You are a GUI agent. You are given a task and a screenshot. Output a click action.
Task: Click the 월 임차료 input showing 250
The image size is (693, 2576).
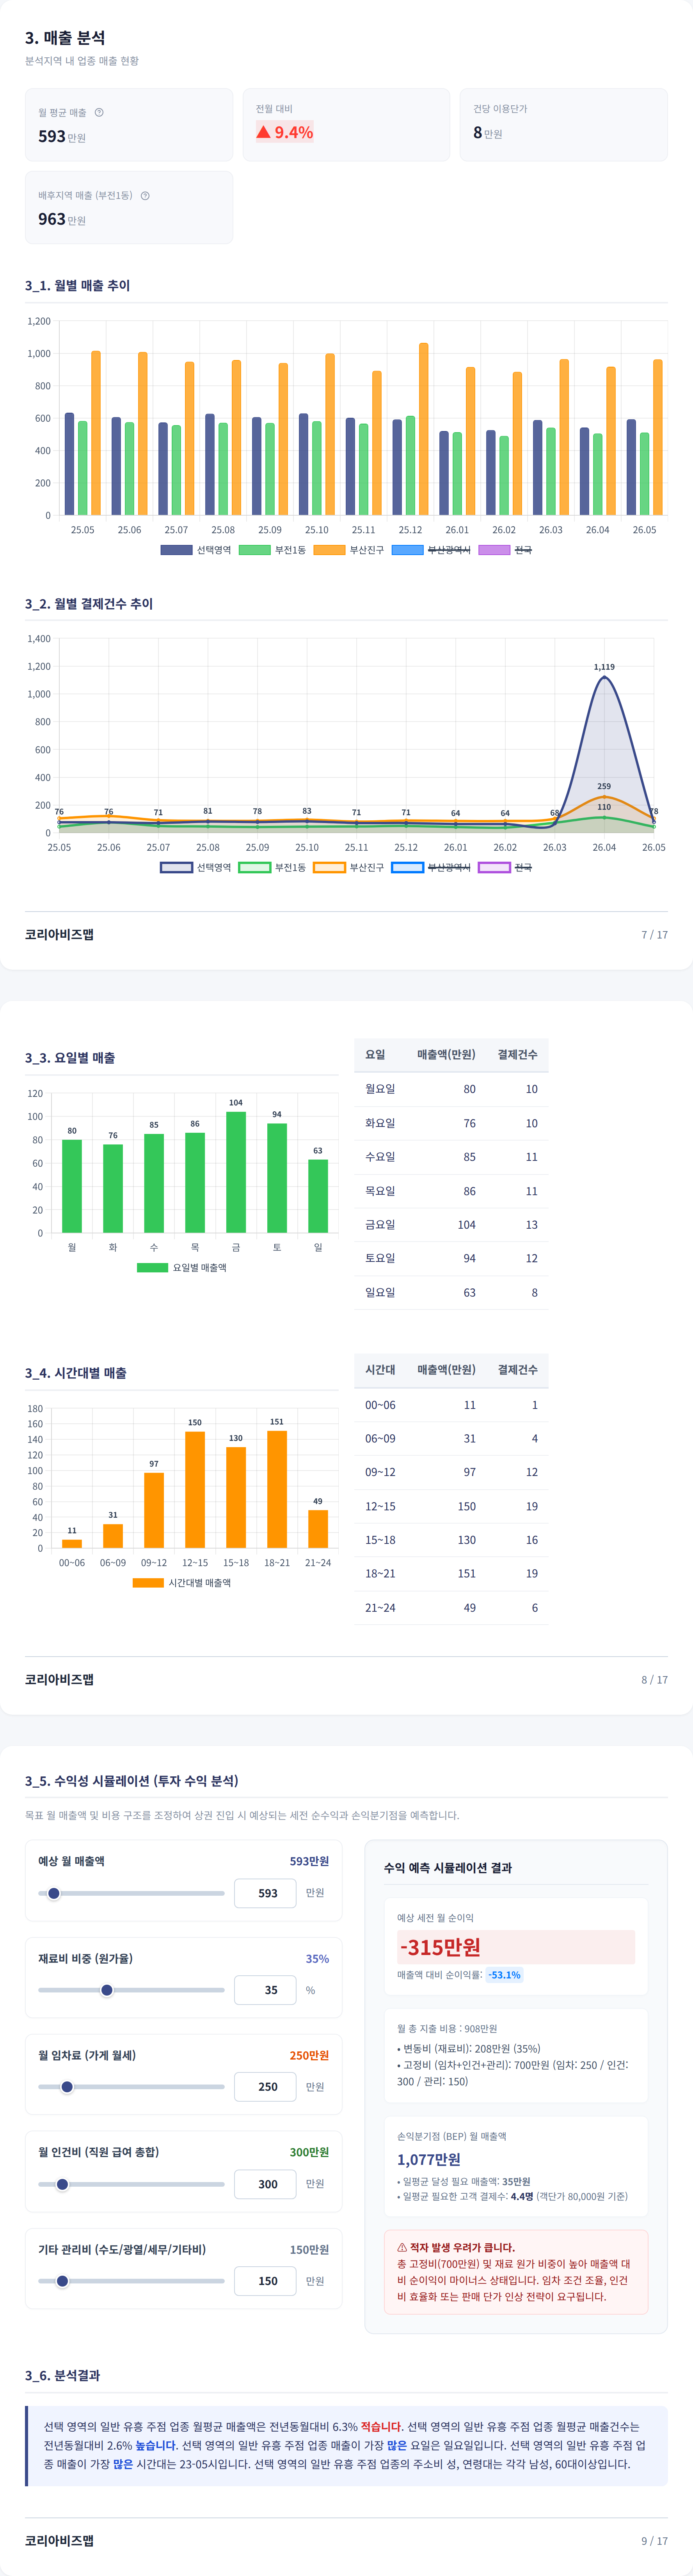tap(265, 2087)
